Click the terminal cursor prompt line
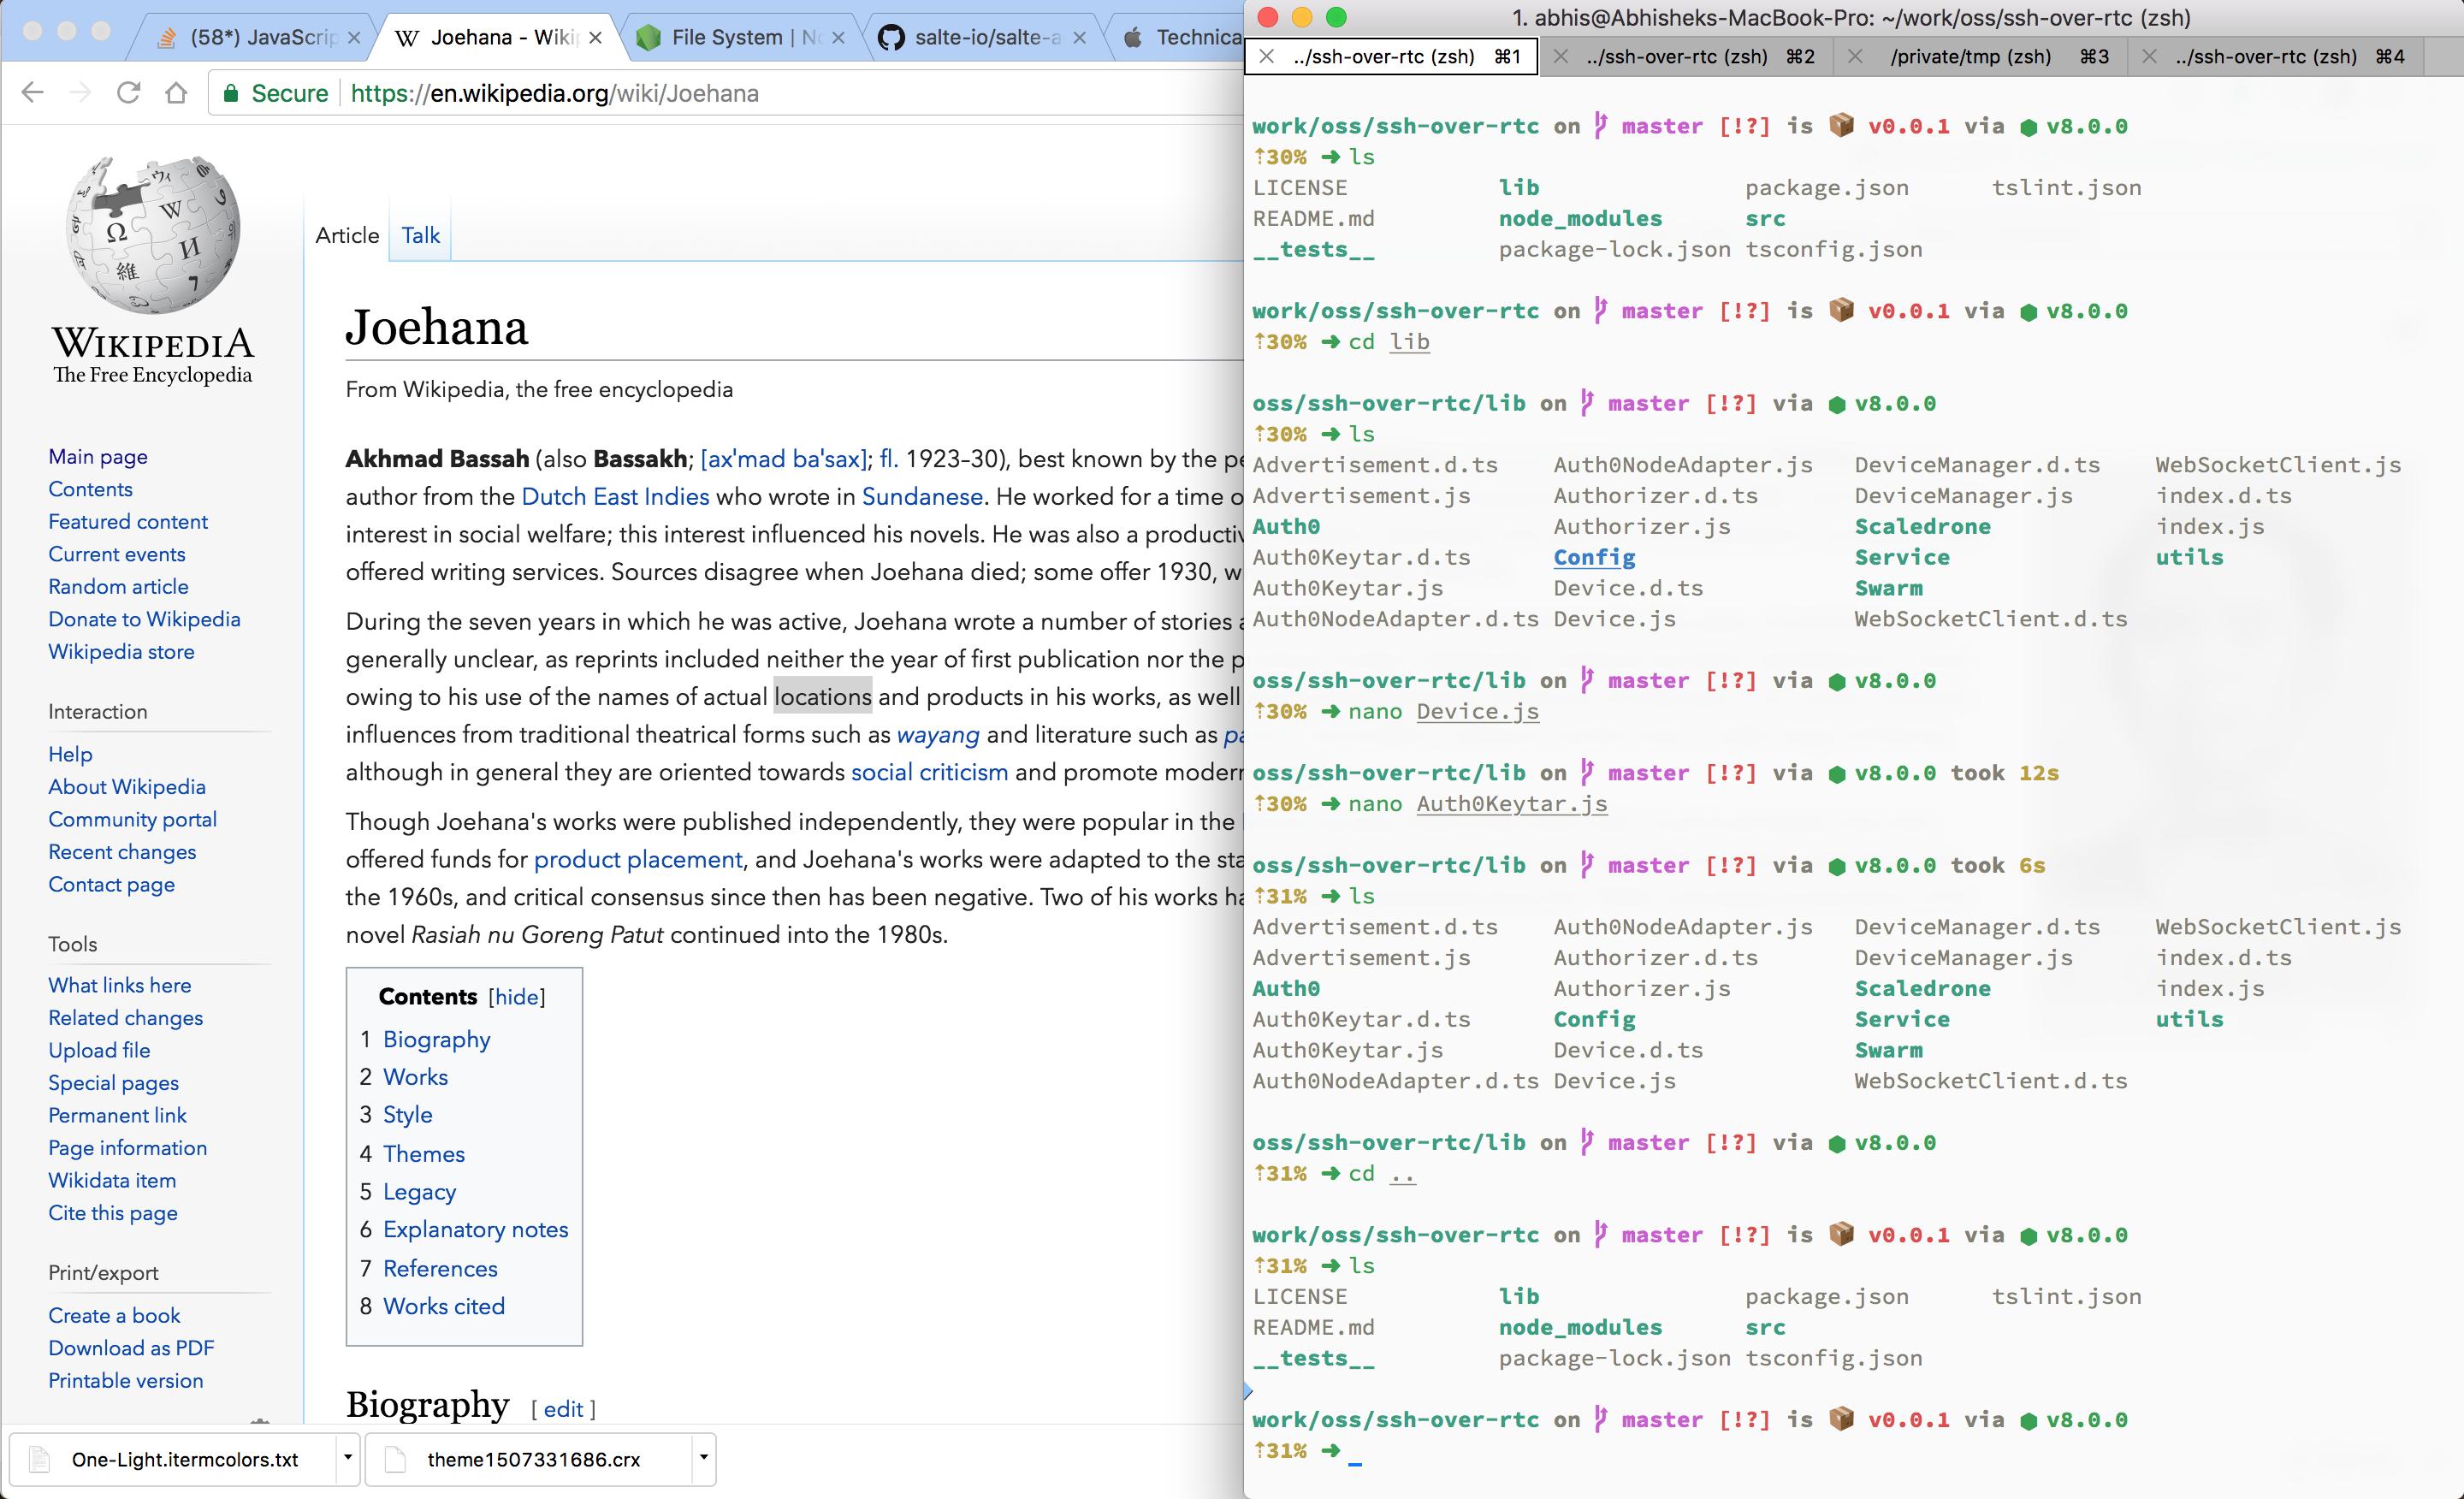The height and width of the screenshot is (1499, 2464). click(1355, 1451)
